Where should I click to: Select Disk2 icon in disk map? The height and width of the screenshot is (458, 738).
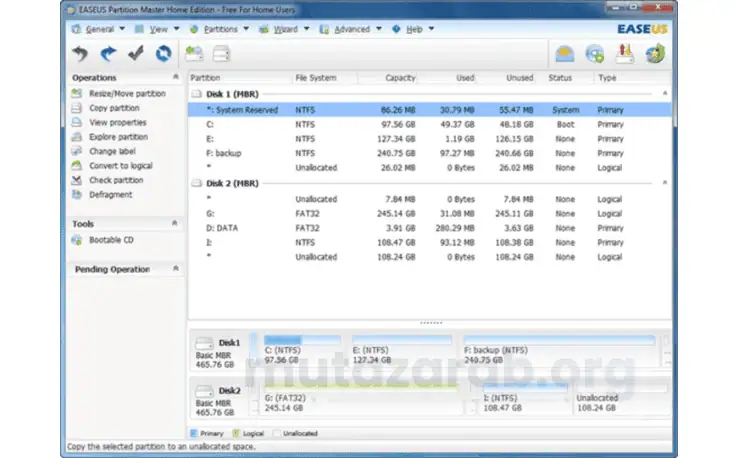click(204, 391)
